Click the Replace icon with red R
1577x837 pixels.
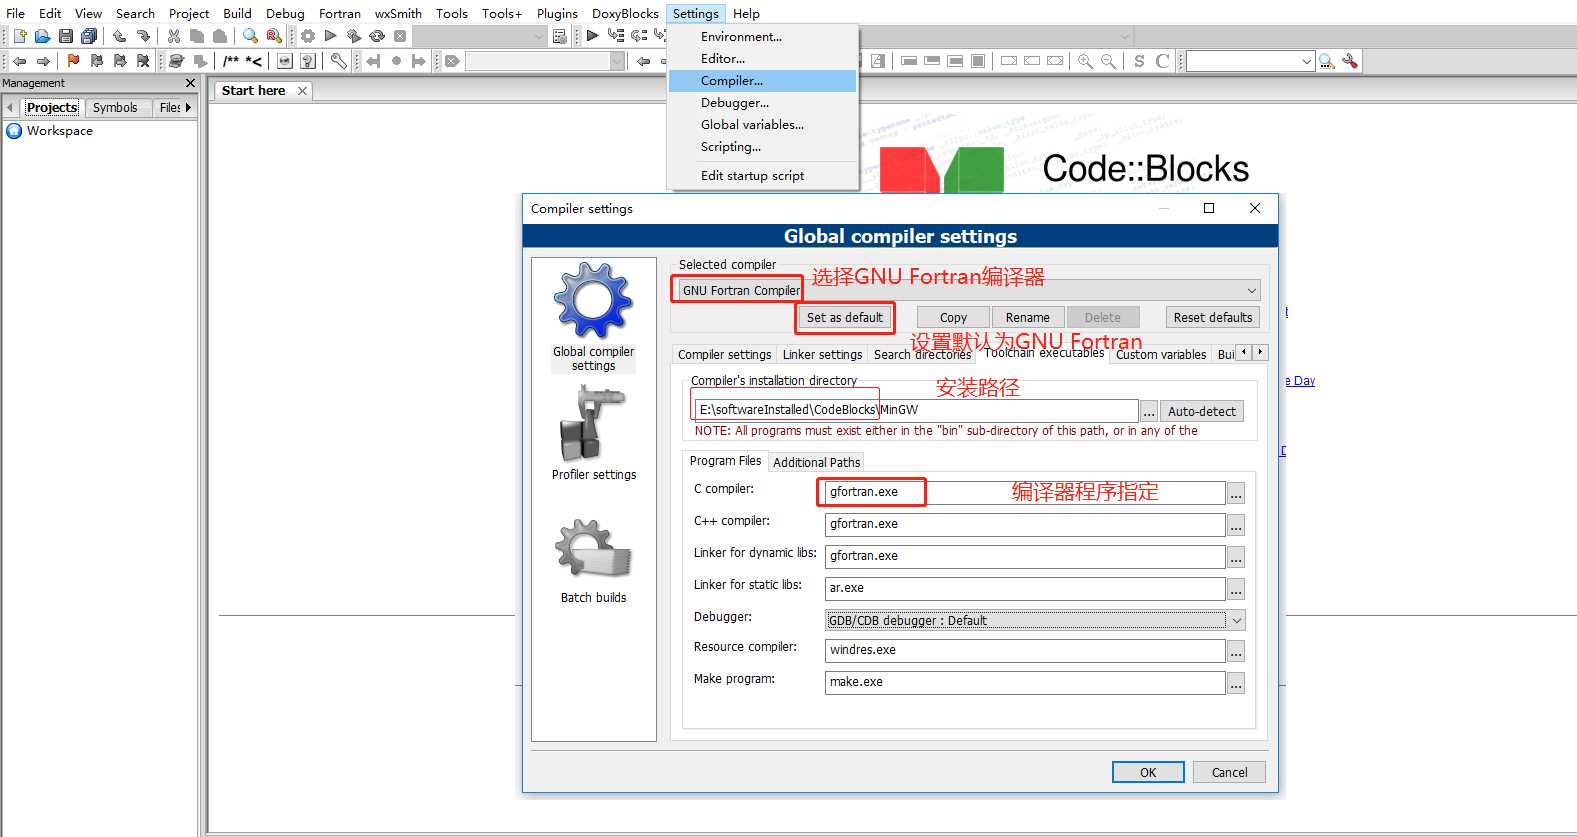click(x=274, y=36)
